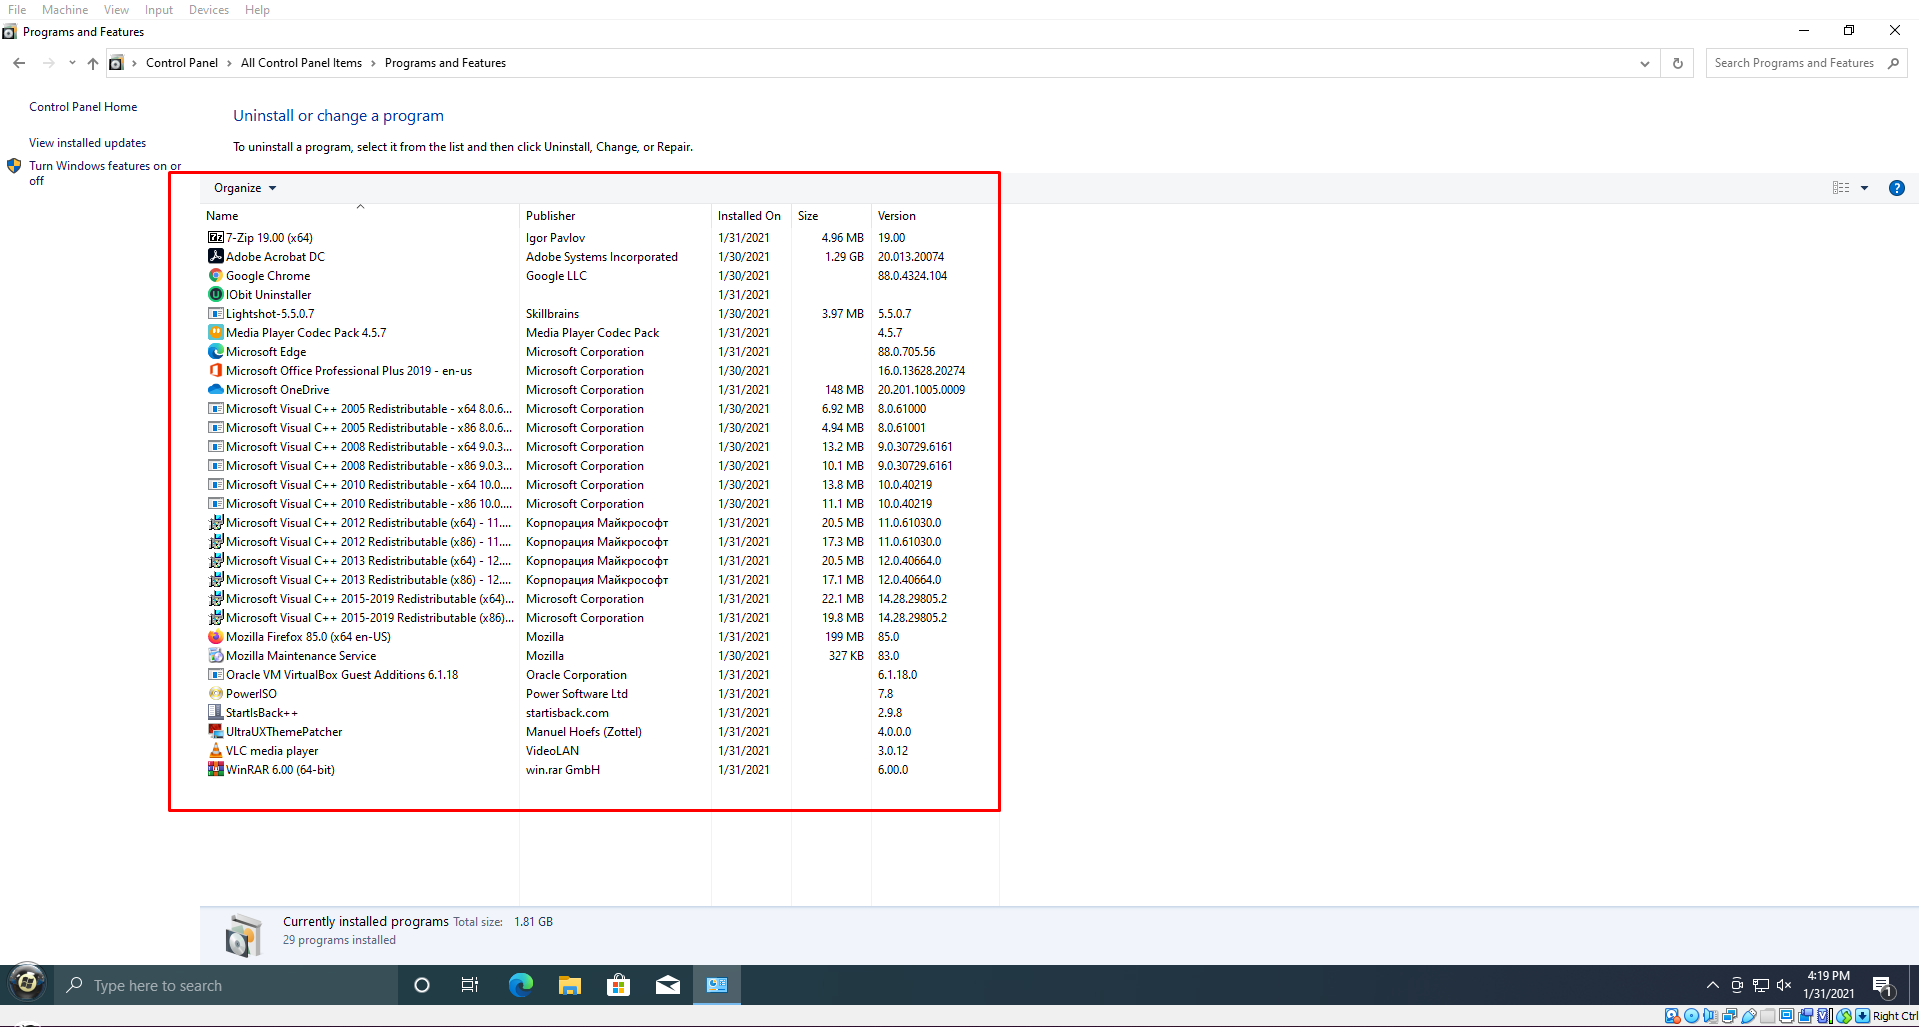Select Microsoft Visual C++ 2015-2019 Redistributable (x86)
The width and height of the screenshot is (1919, 1027).
pyautogui.click(x=600, y=618)
